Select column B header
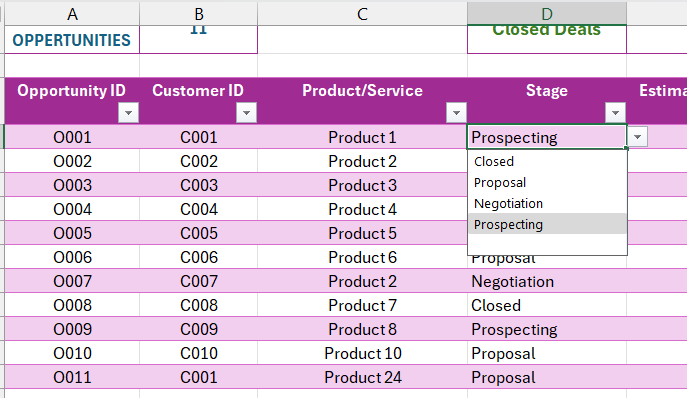 click(198, 14)
